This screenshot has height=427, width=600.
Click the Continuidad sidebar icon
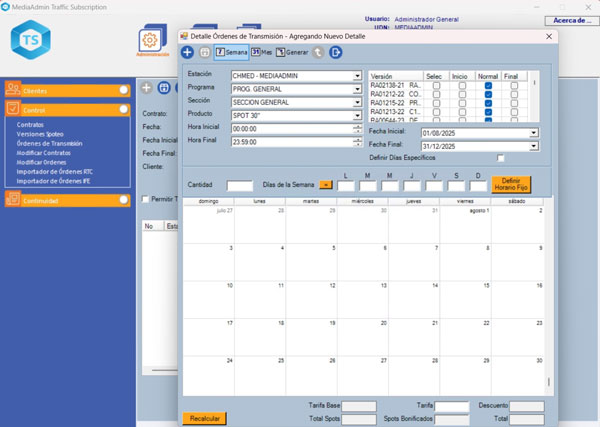click(x=12, y=200)
